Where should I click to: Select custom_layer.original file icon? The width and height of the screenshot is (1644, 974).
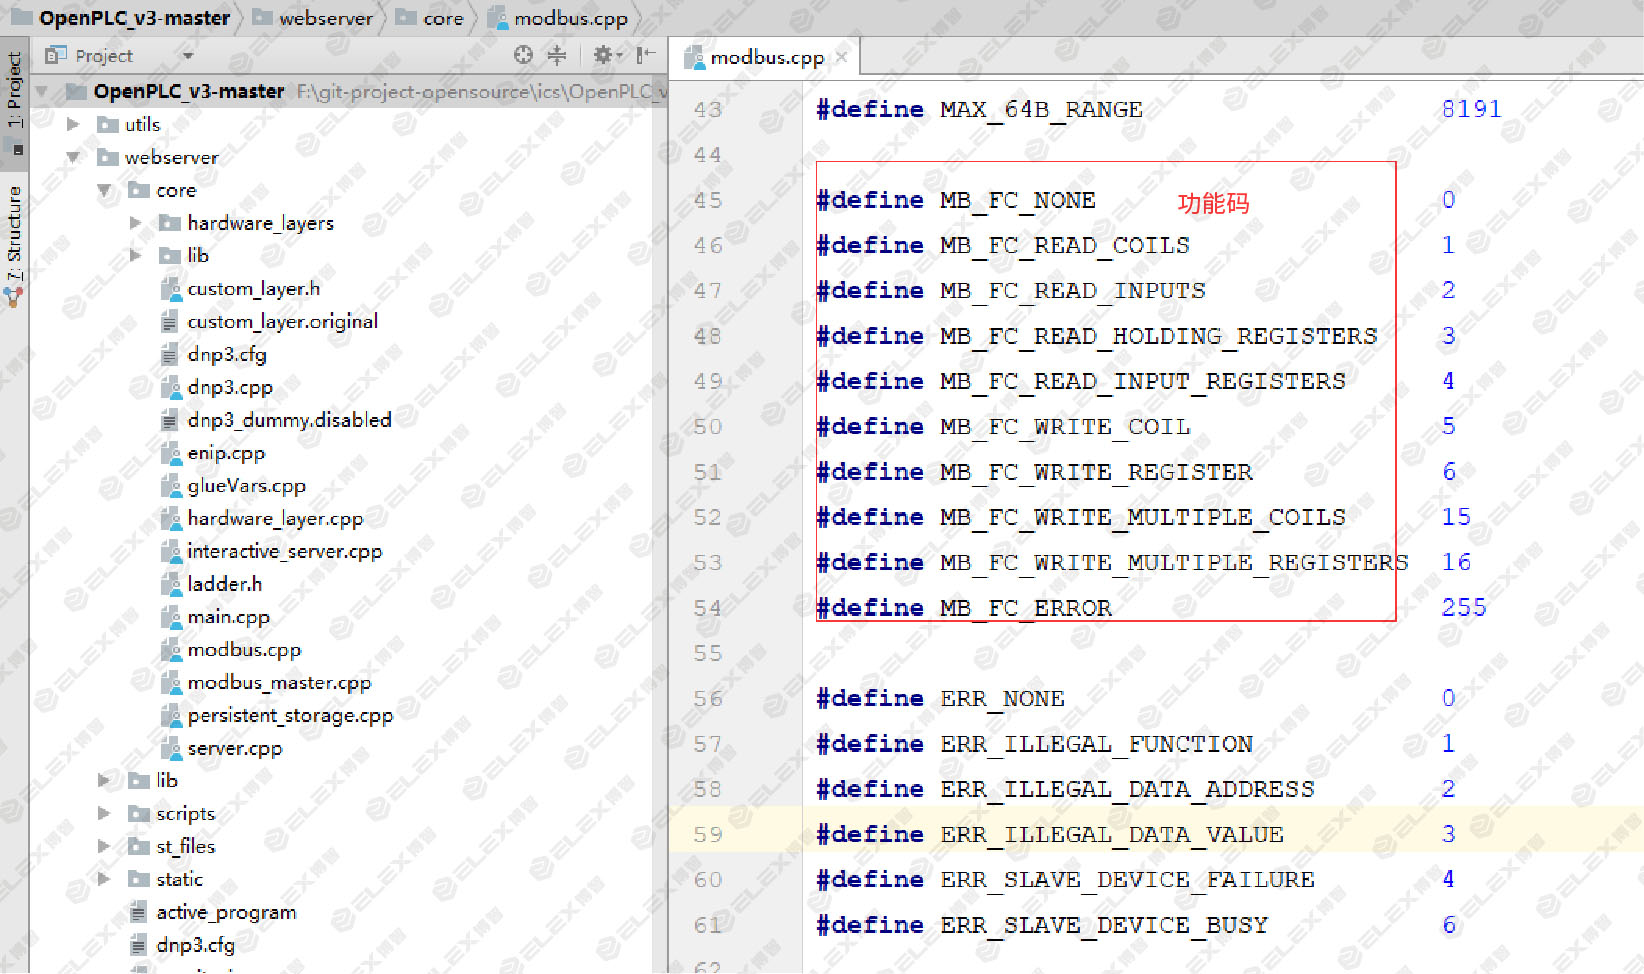click(170, 322)
